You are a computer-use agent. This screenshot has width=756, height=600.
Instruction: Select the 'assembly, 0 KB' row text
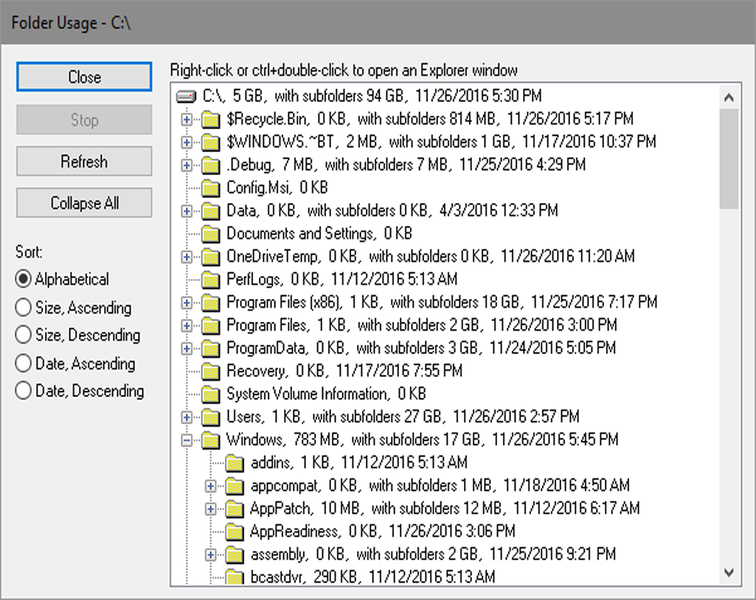click(x=433, y=554)
